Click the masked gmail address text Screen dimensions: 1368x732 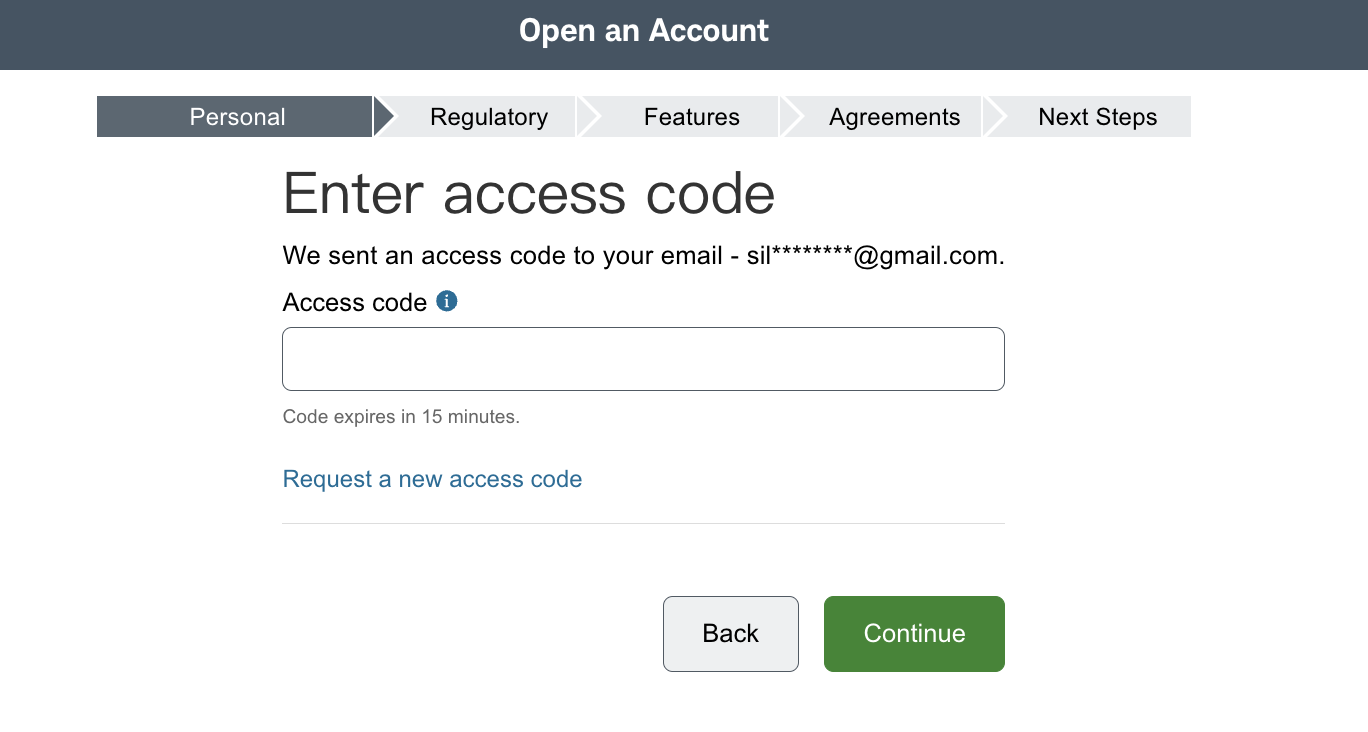click(x=875, y=255)
